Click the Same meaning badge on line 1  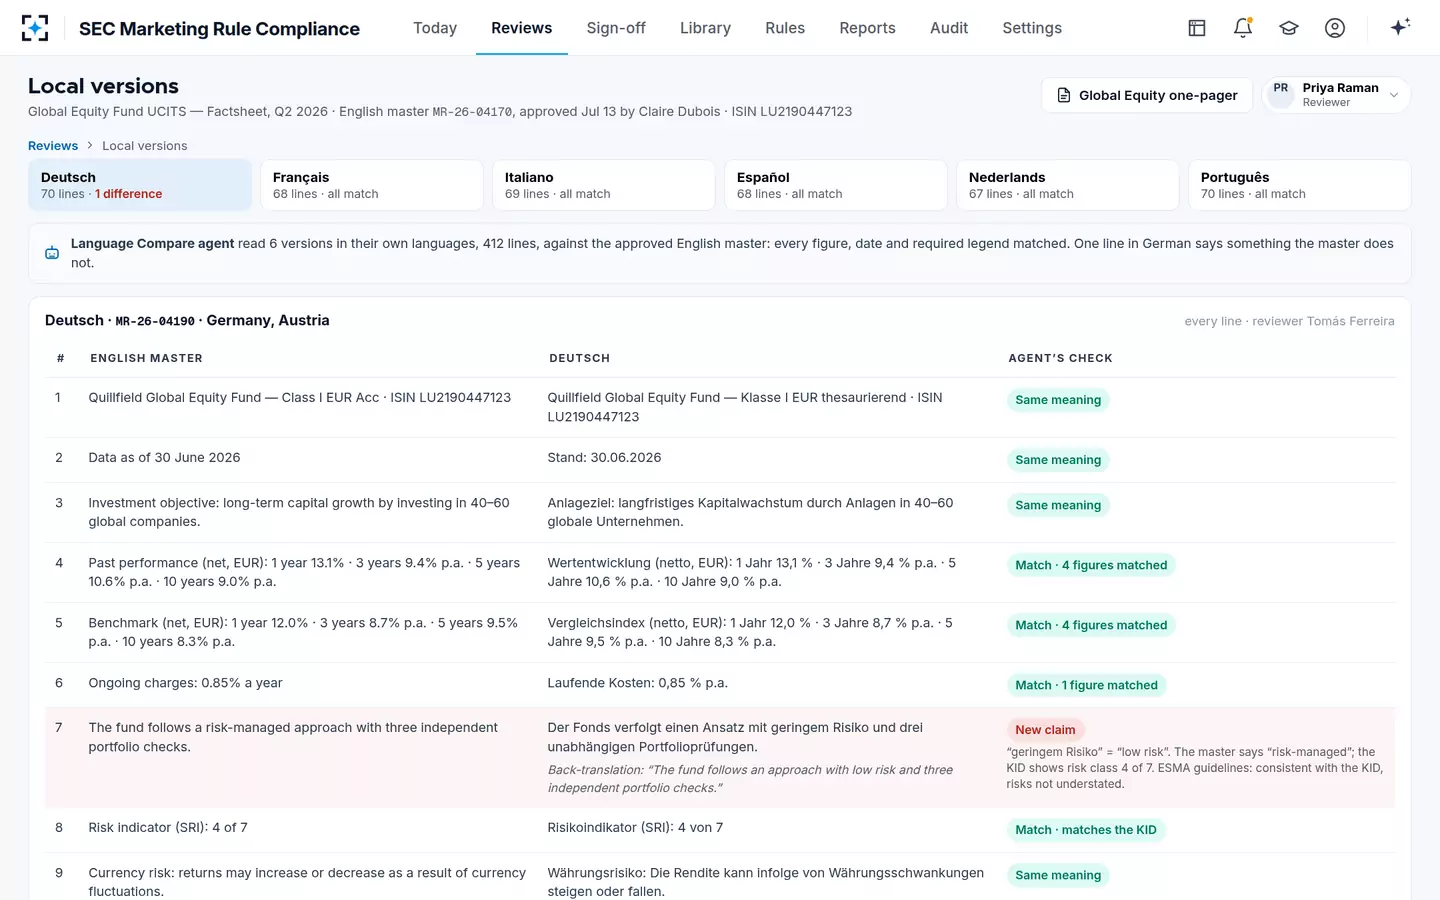point(1058,400)
